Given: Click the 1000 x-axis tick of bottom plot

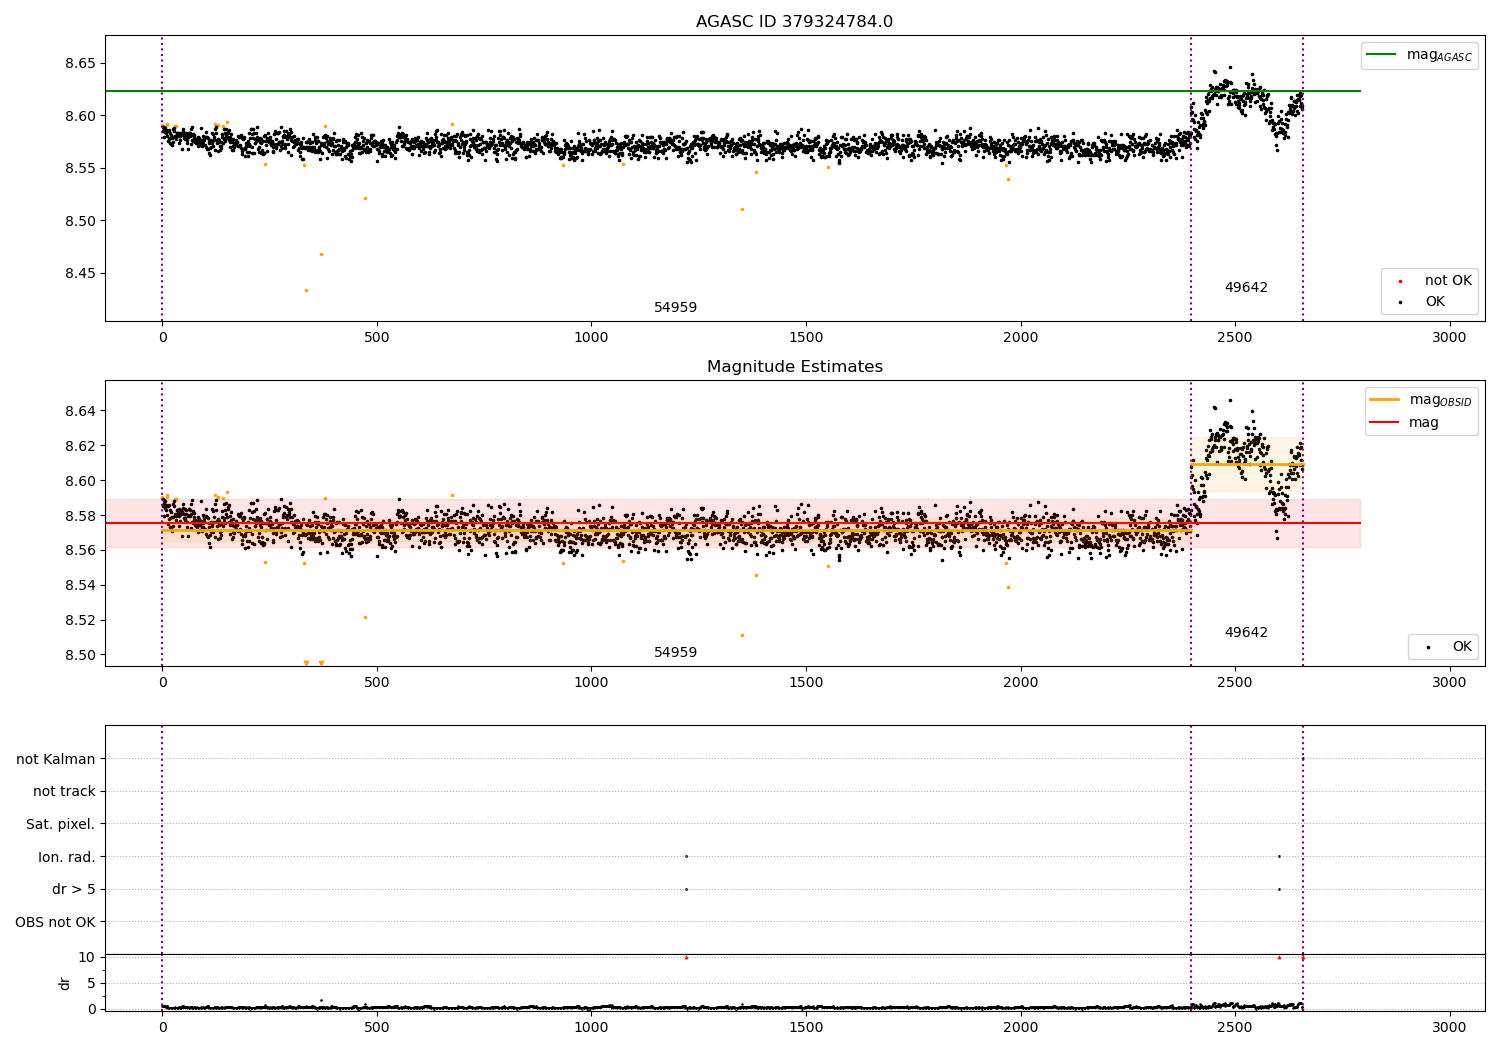Looking at the screenshot, I should click(591, 1027).
